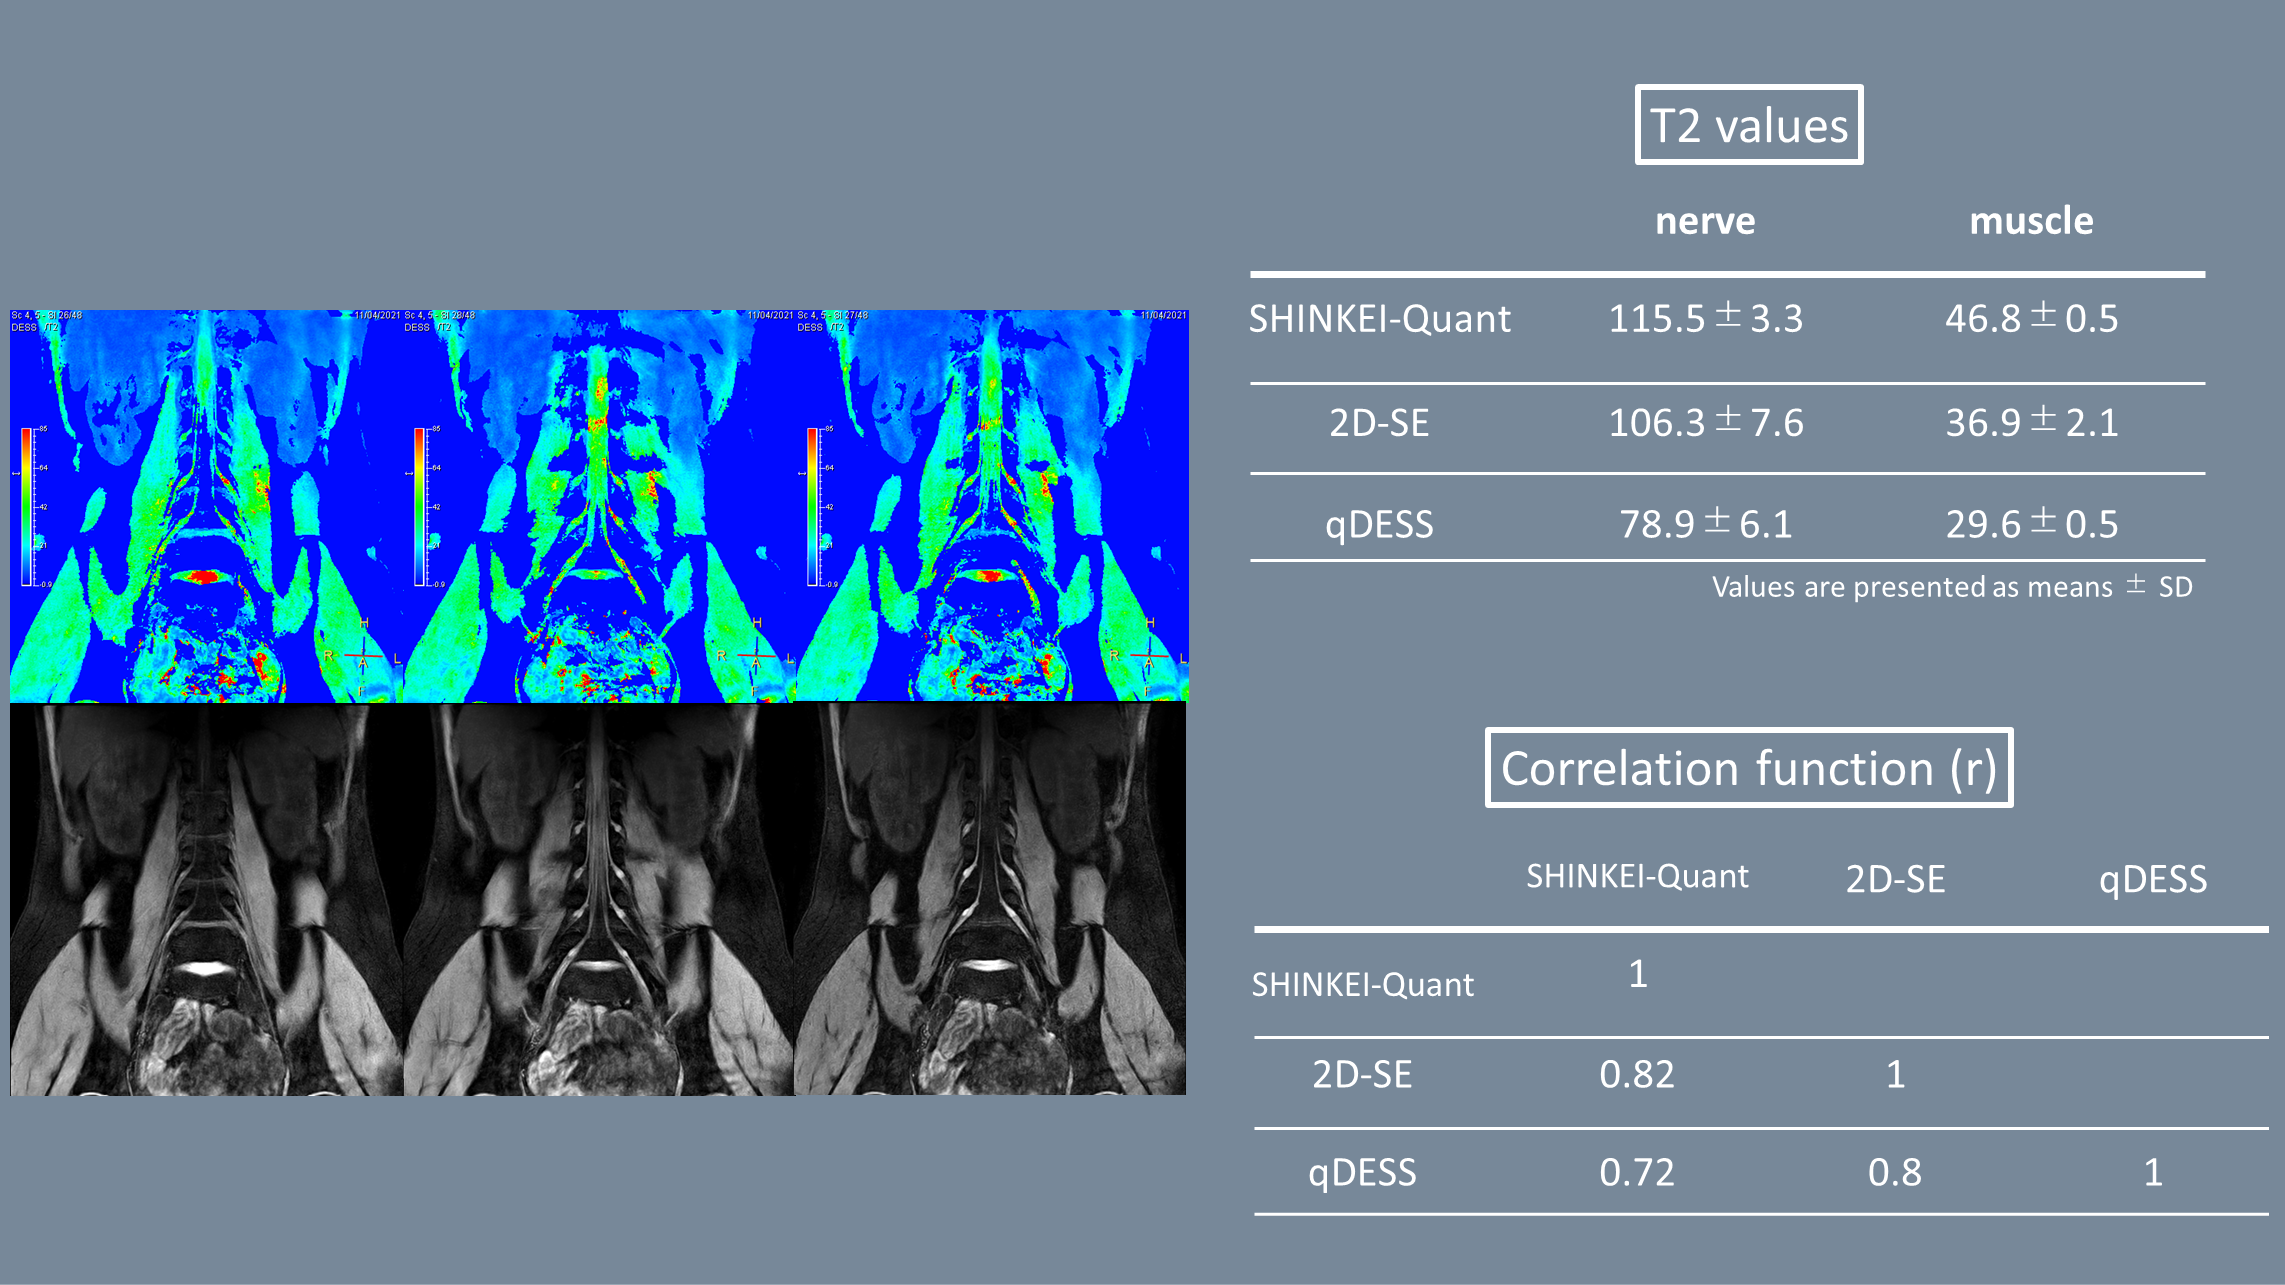2285x1285 pixels.
Task: Click orientation cross in middle T2 map
Action: 755,655
